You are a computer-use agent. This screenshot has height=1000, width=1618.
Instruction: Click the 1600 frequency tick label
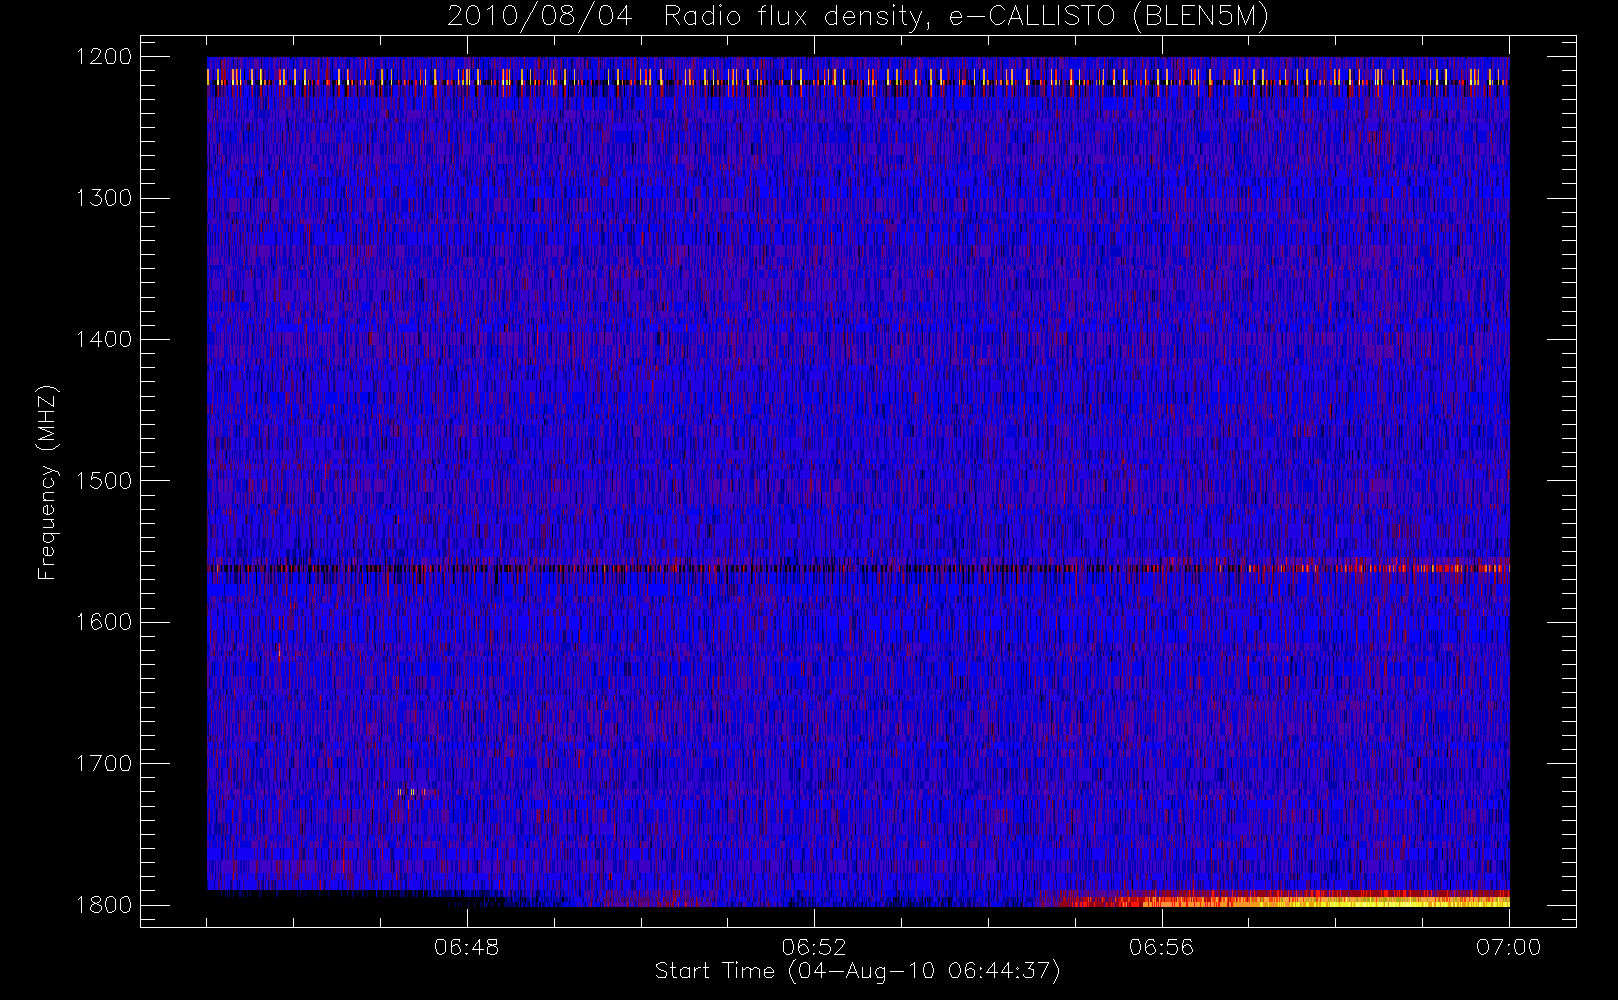(104, 622)
